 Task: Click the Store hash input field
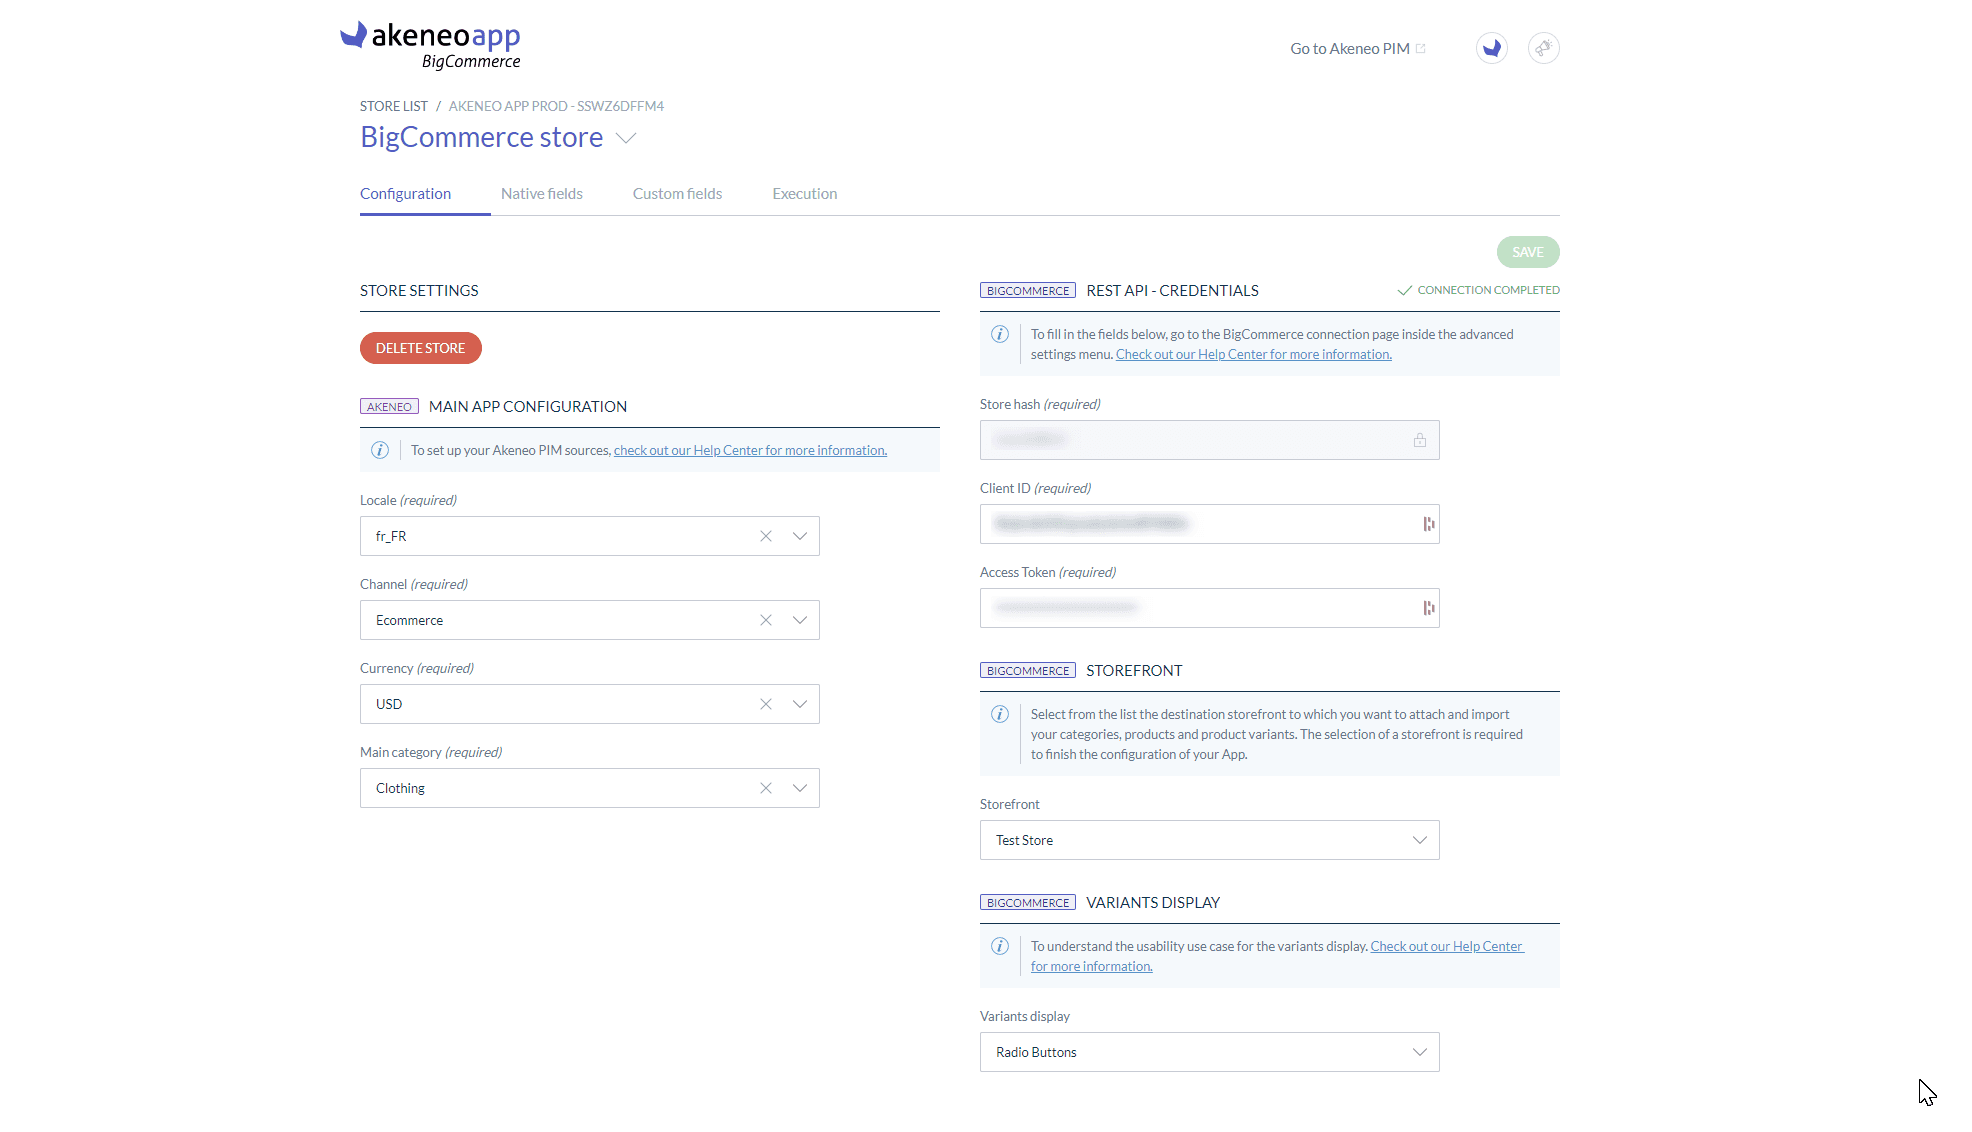tap(1209, 439)
